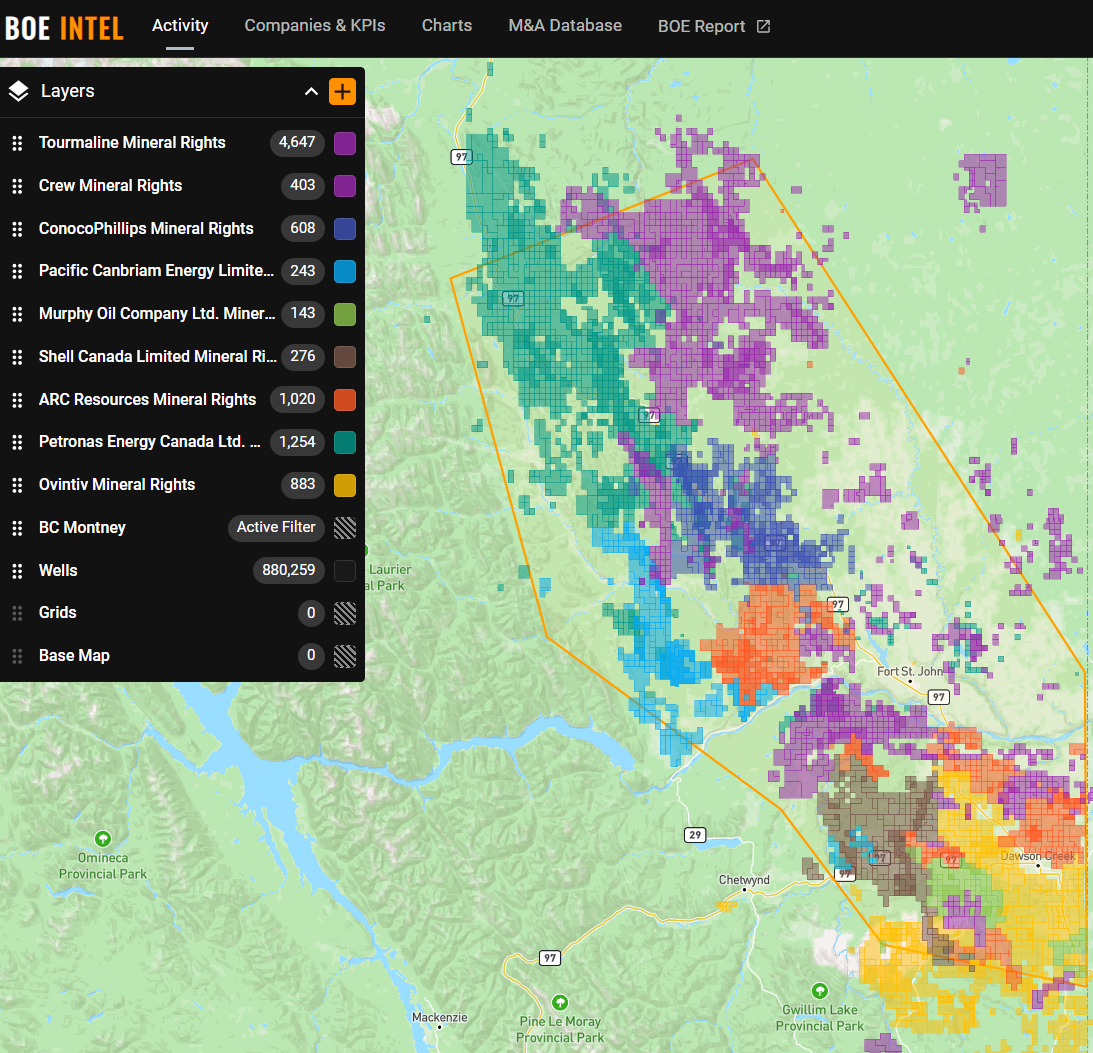Collapse the Layers panel chevron
This screenshot has height=1053, width=1093.
tap(312, 91)
